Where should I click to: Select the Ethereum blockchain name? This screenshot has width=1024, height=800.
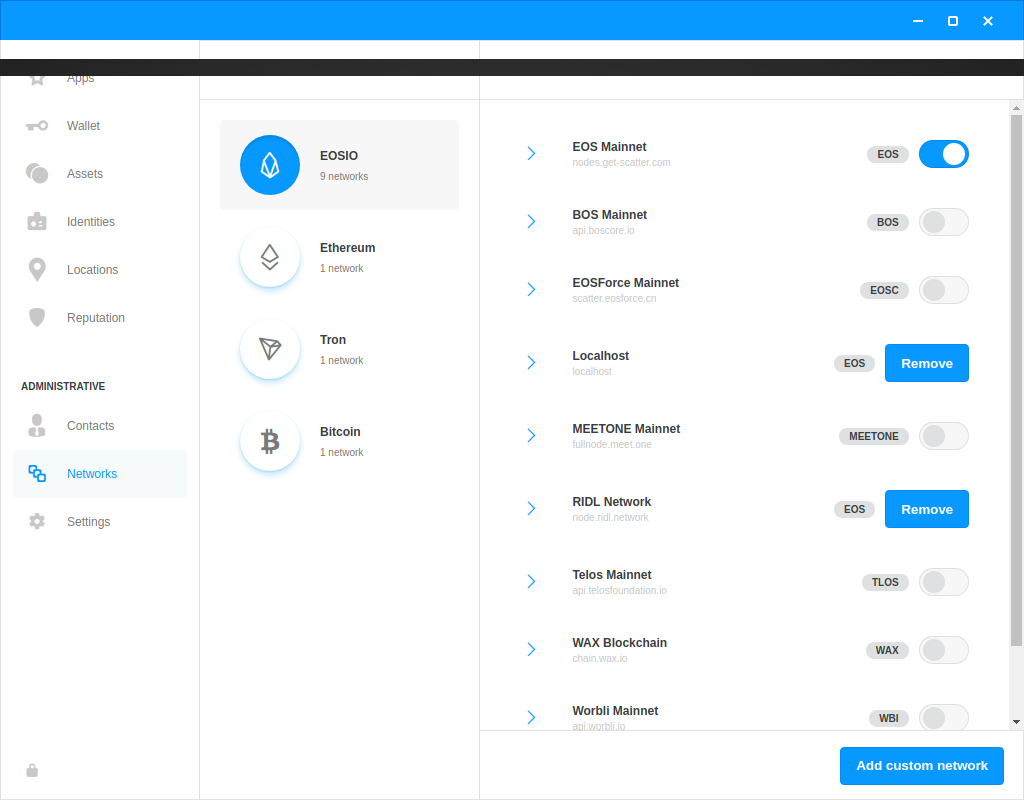click(x=347, y=248)
